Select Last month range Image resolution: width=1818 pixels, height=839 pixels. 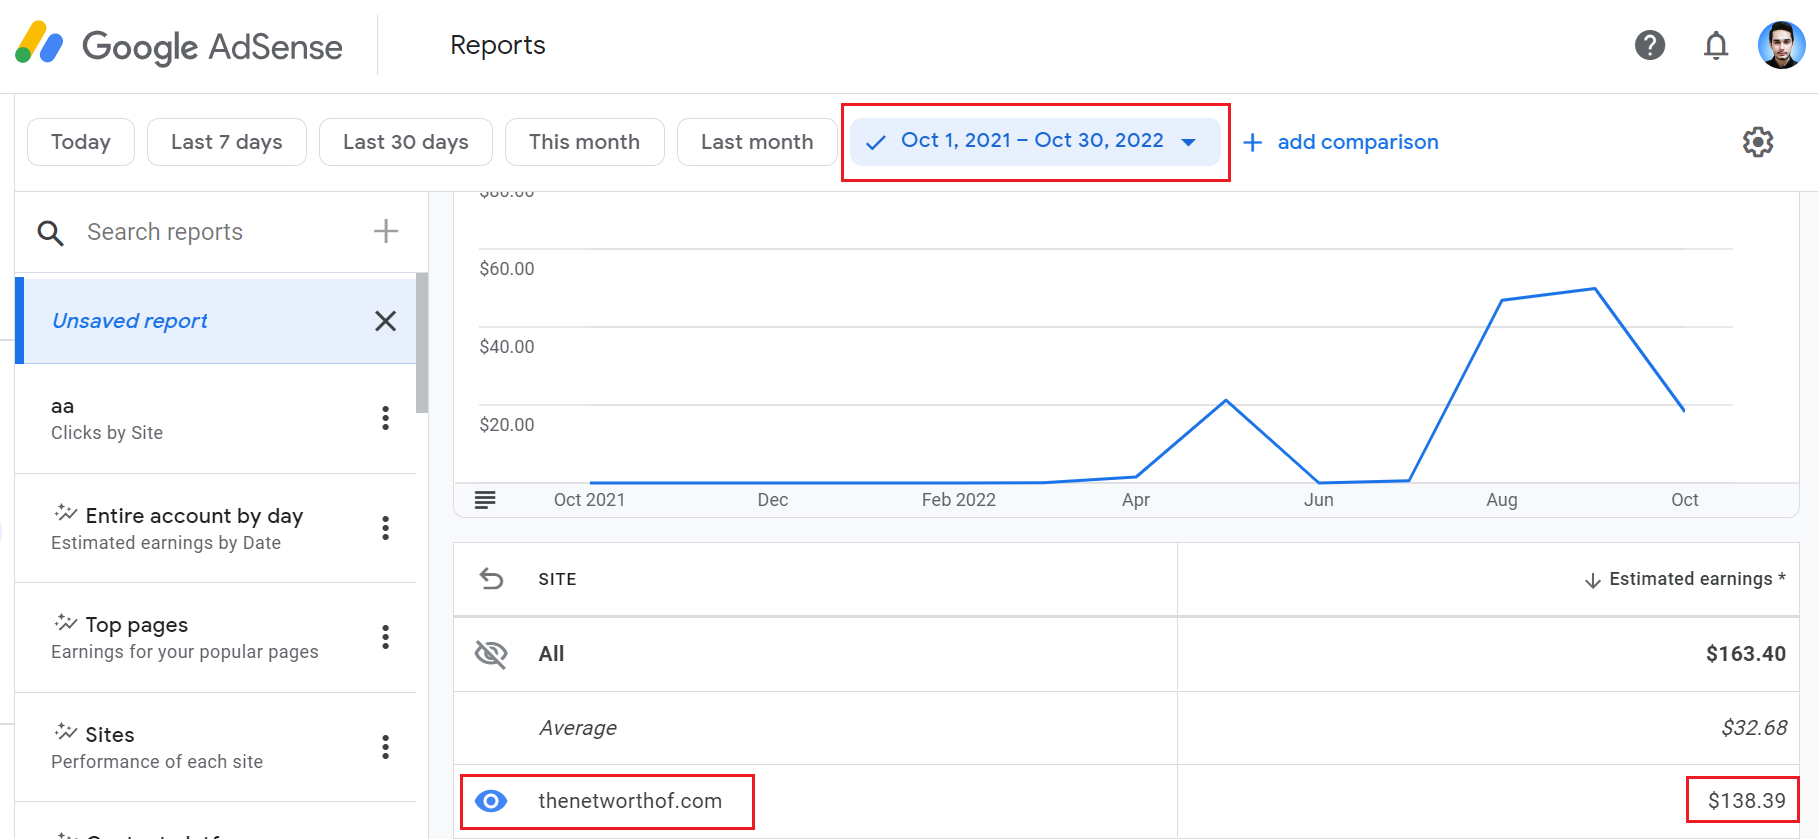[757, 142]
